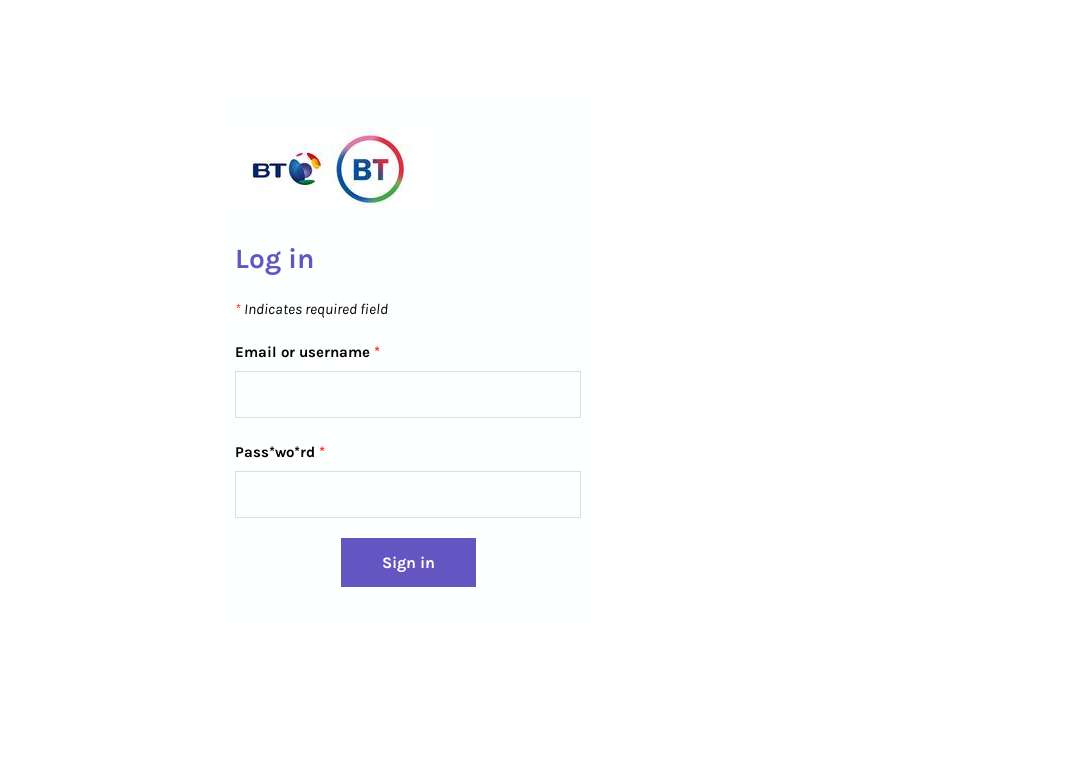
Task: Click the word in at the end of the heading
Action: (301, 259)
